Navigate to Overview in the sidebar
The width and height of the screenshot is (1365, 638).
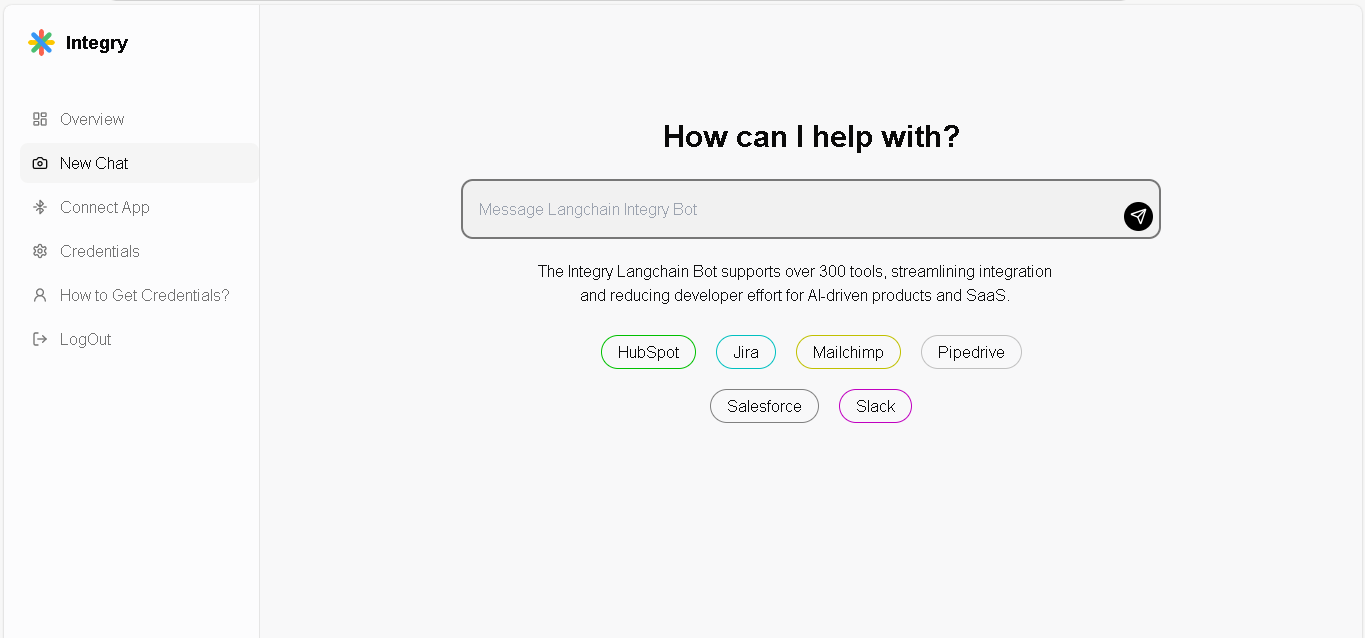92,119
